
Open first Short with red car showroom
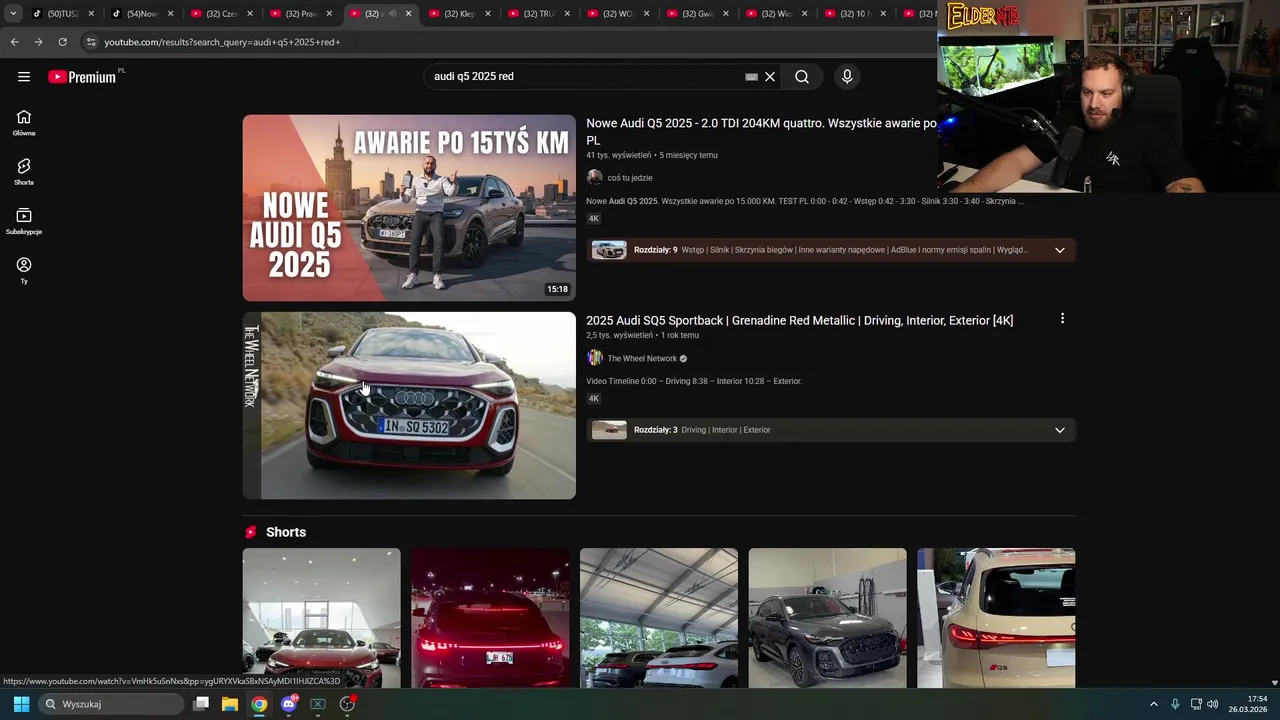(321, 618)
